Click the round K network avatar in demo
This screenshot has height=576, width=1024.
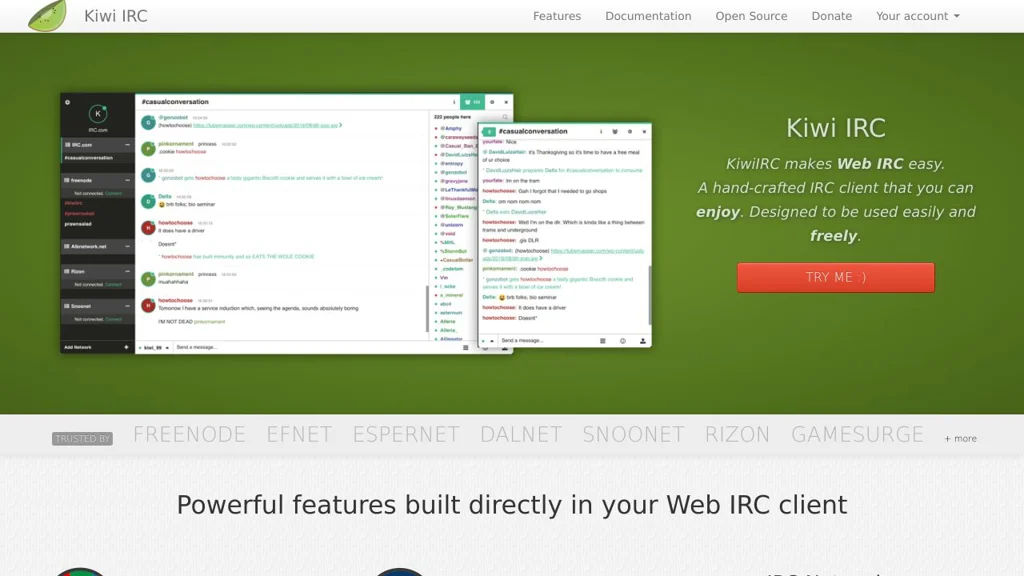pyautogui.click(x=98, y=114)
